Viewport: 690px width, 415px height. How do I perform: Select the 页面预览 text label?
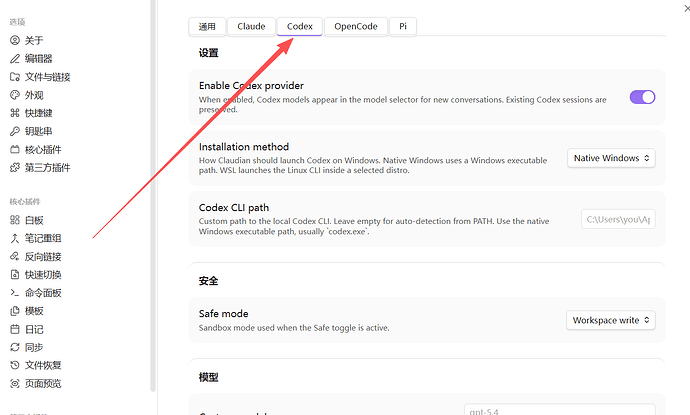point(43,384)
